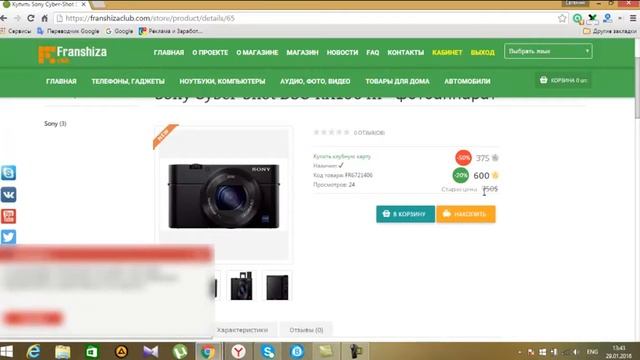Open Skype from the taskbar
The image size is (640, 360).
pos(268,351)
